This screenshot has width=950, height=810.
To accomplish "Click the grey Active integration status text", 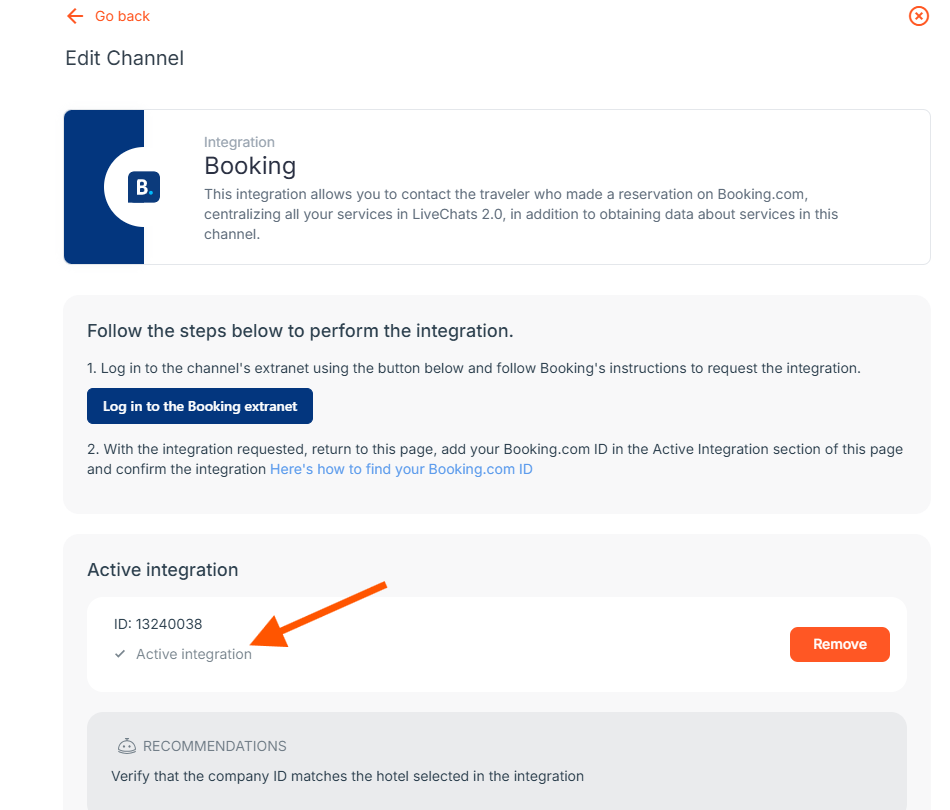I will click(x=194, y=654).
